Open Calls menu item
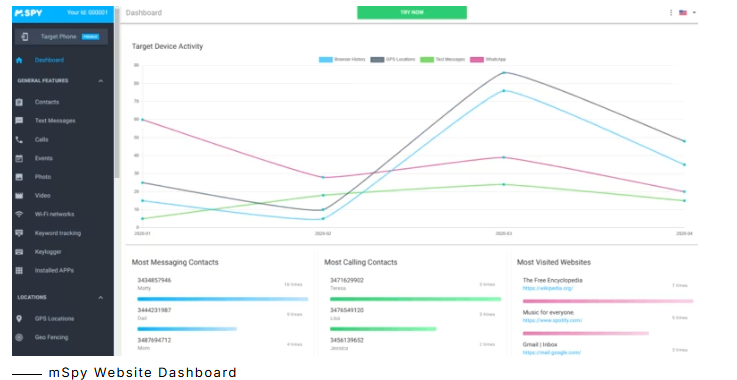Viewport: 737px width, 380px height. tap(41, 140)
